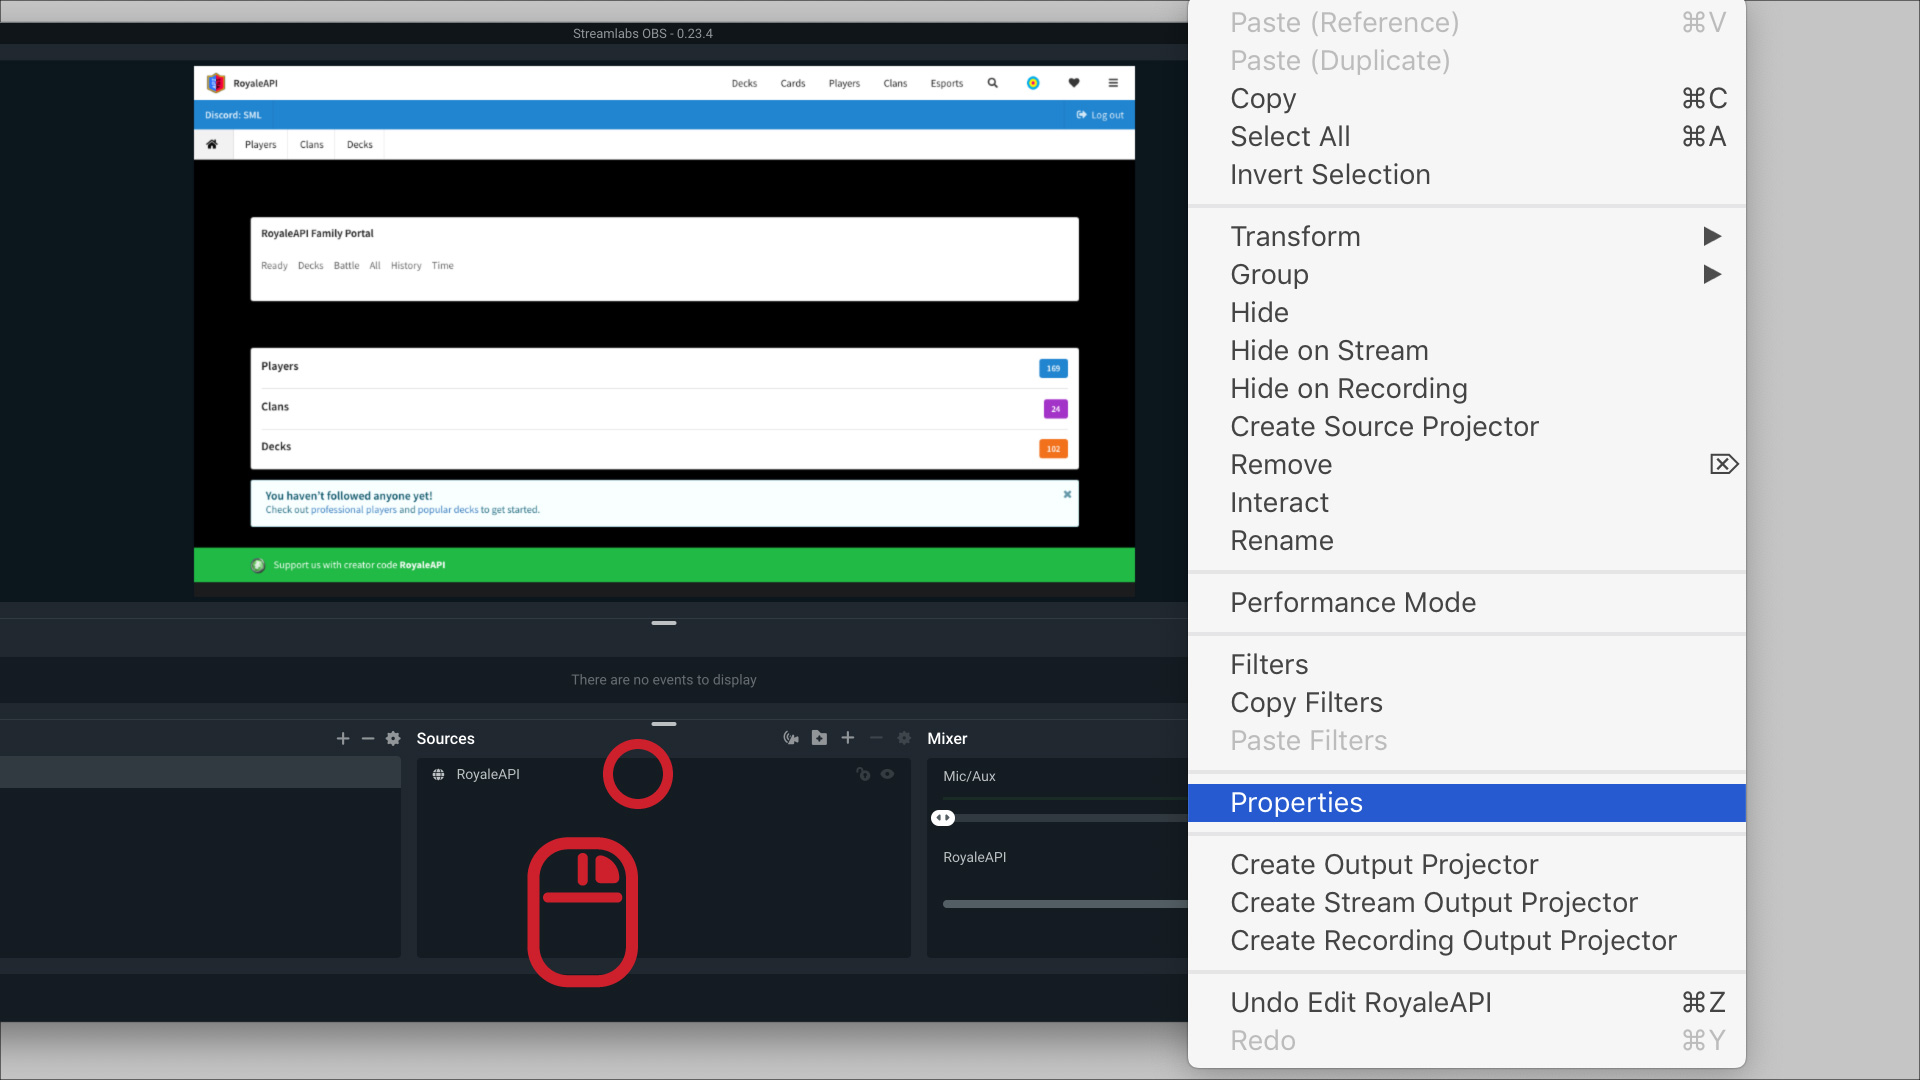
Task: Choose Performance Mode menu entry
Action: click(1467, 602)
